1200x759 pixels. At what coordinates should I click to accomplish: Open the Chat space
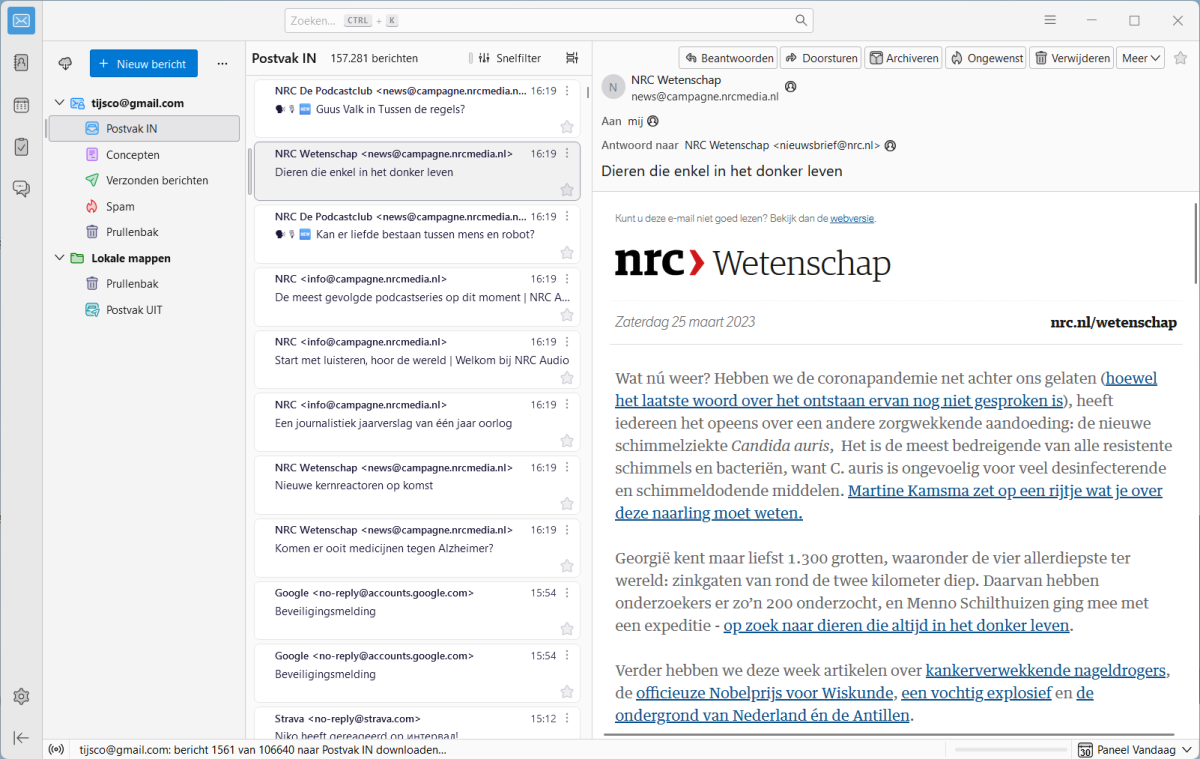point(21,188)
